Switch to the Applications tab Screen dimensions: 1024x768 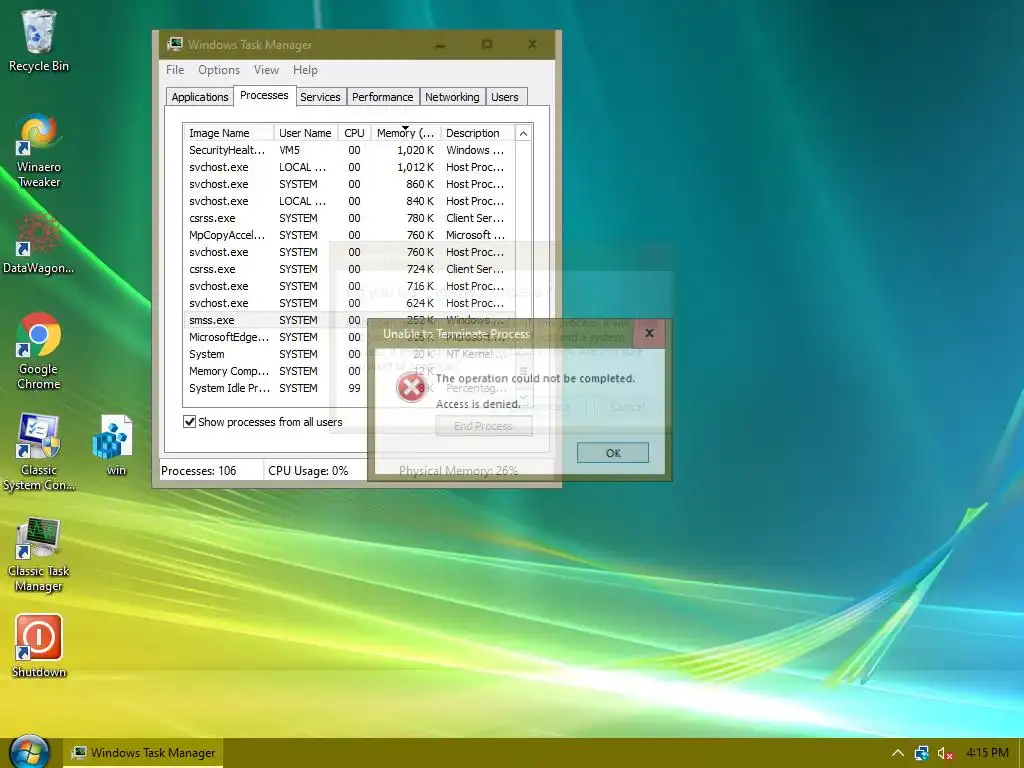click(200, 97)
